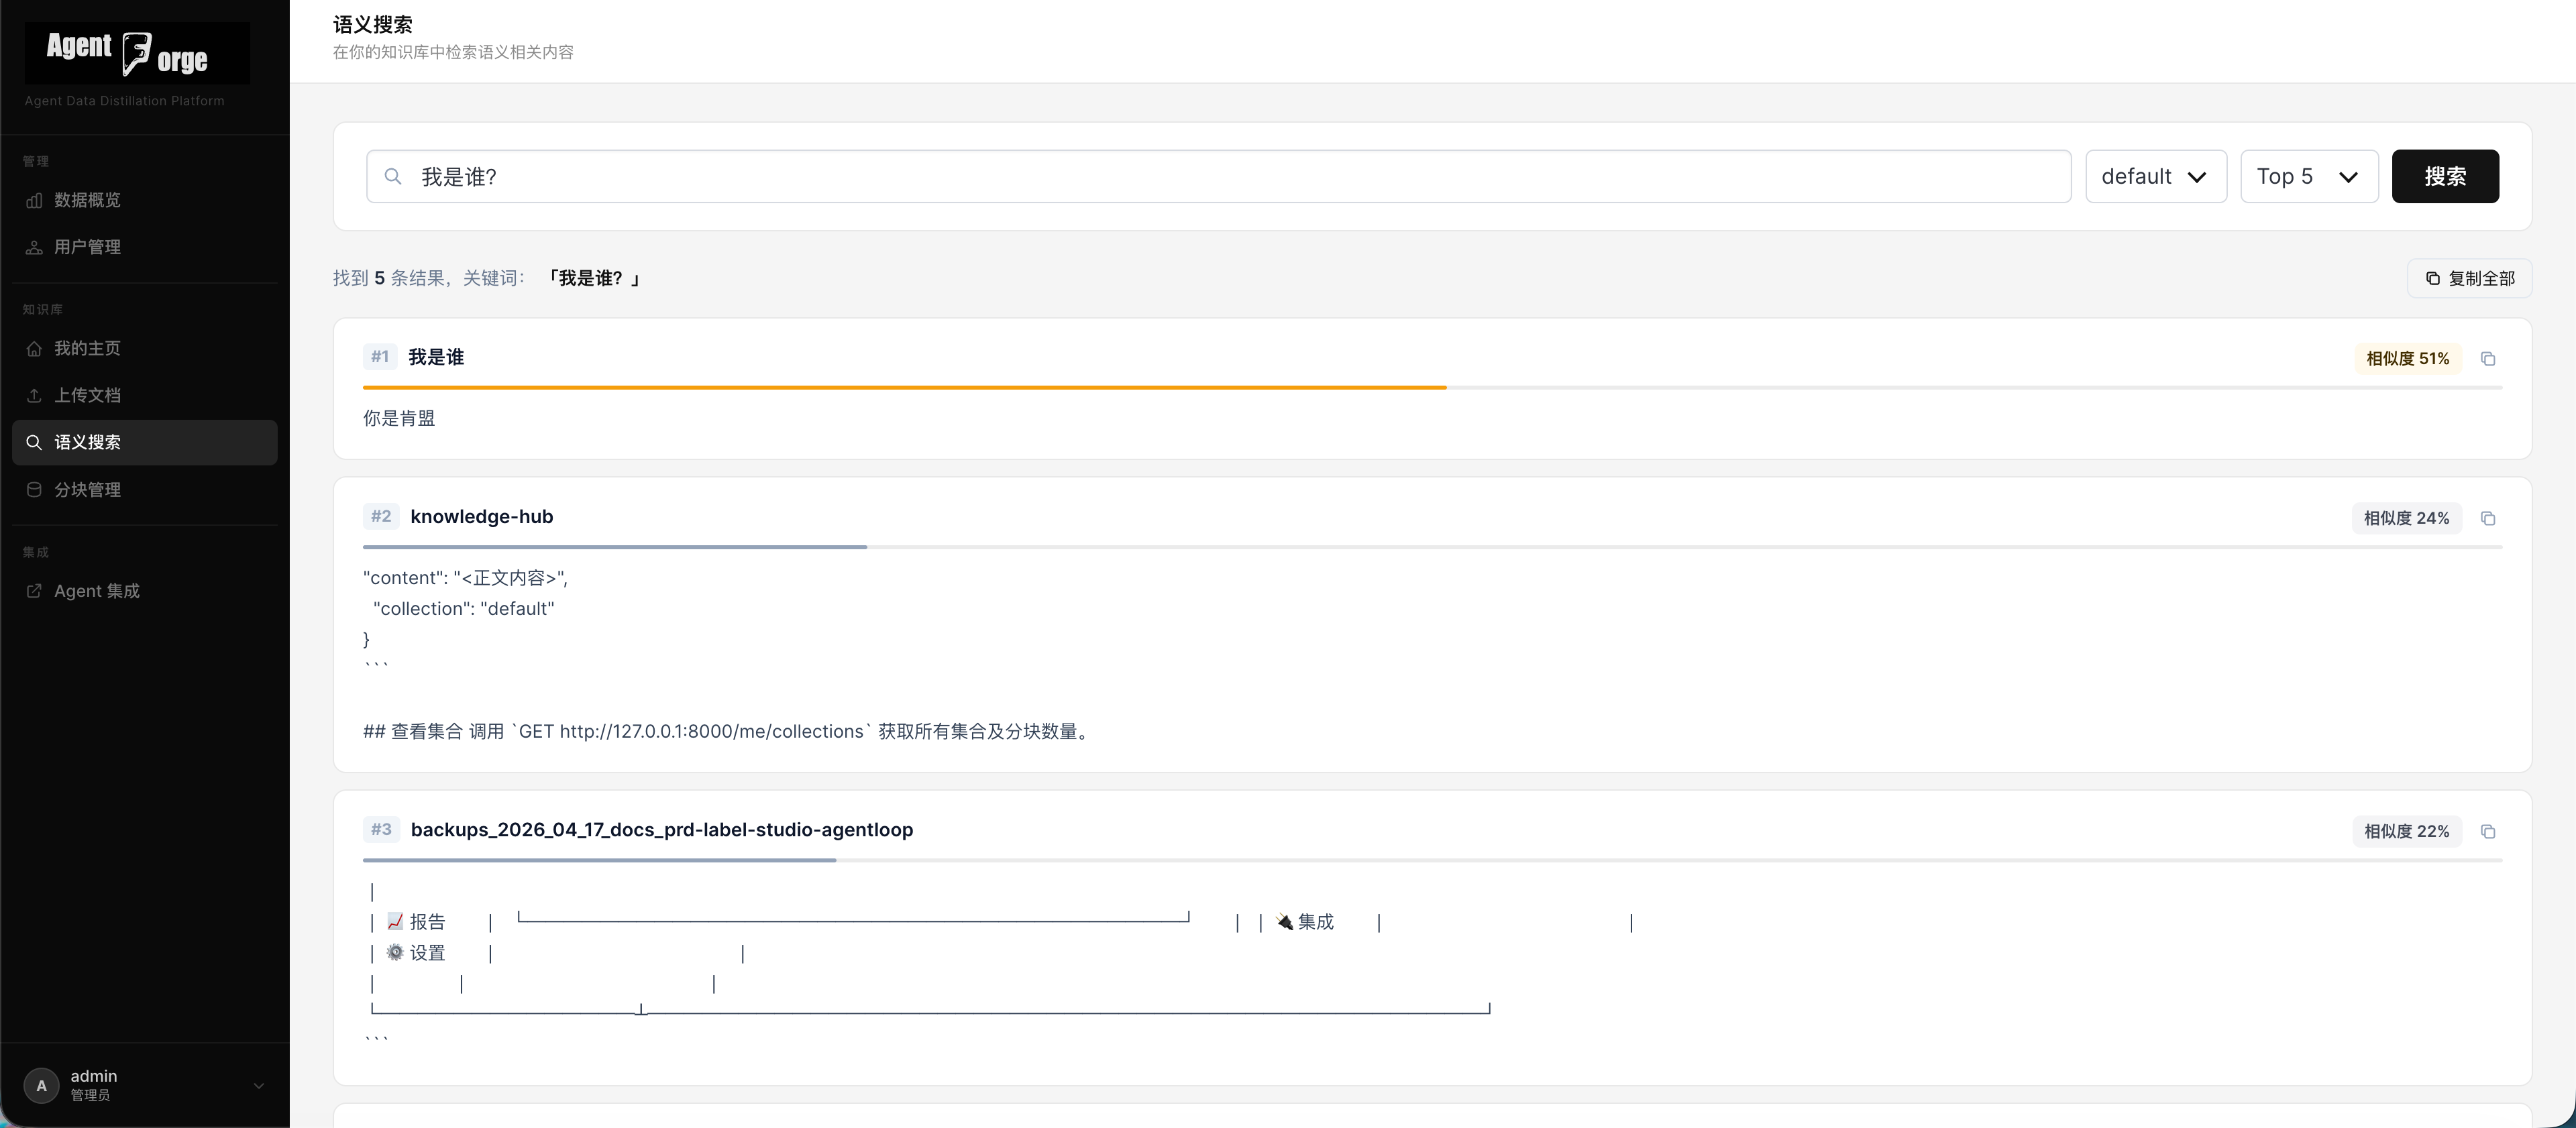
Task: Click the Agent 集成 external link icon
Action: tap(34, 591)
